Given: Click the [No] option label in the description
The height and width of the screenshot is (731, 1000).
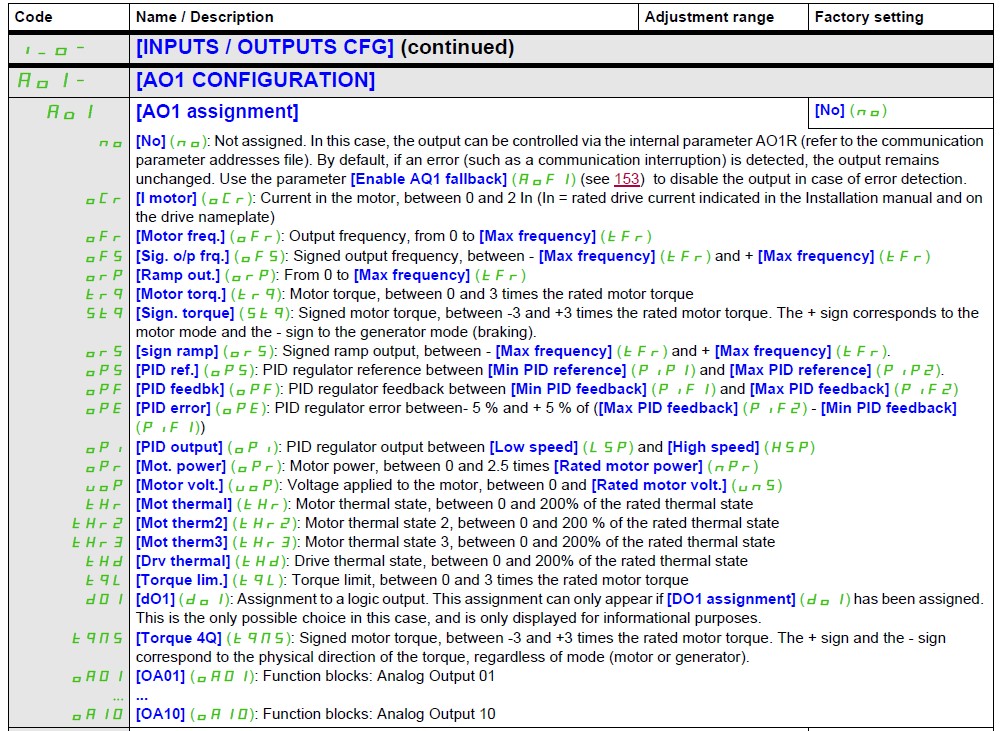Looking at the screenshot, I should [x=151, y=142].
